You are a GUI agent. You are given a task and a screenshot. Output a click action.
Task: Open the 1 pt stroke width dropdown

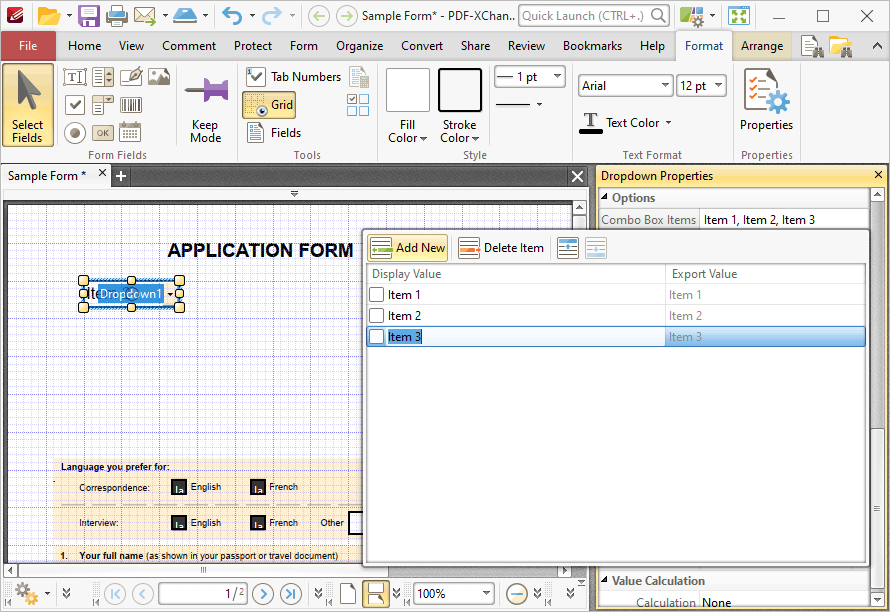(558, 76)
